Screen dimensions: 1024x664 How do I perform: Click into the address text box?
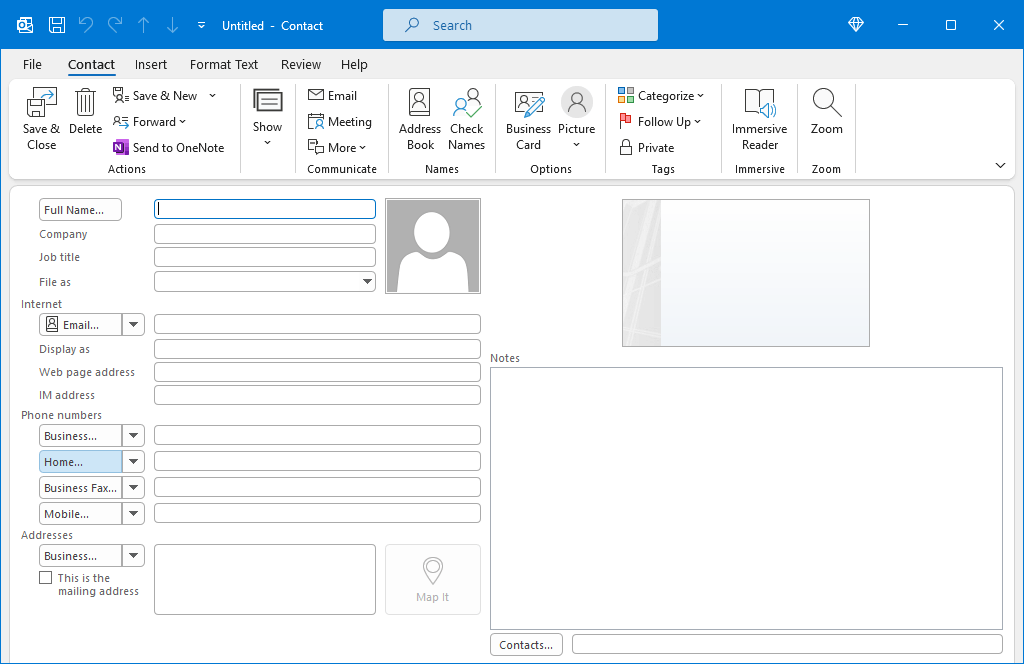pyautogui.click(x=264, y=579)
